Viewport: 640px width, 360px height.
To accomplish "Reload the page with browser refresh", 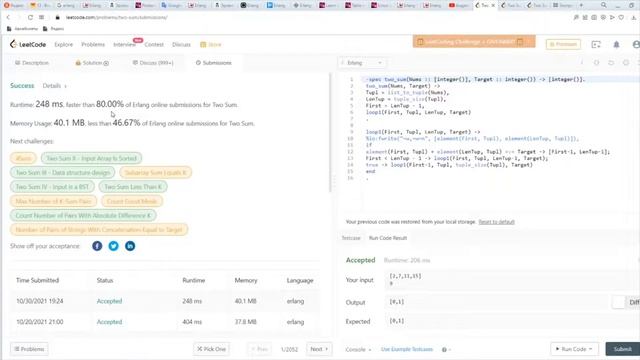I will (30, 18).
